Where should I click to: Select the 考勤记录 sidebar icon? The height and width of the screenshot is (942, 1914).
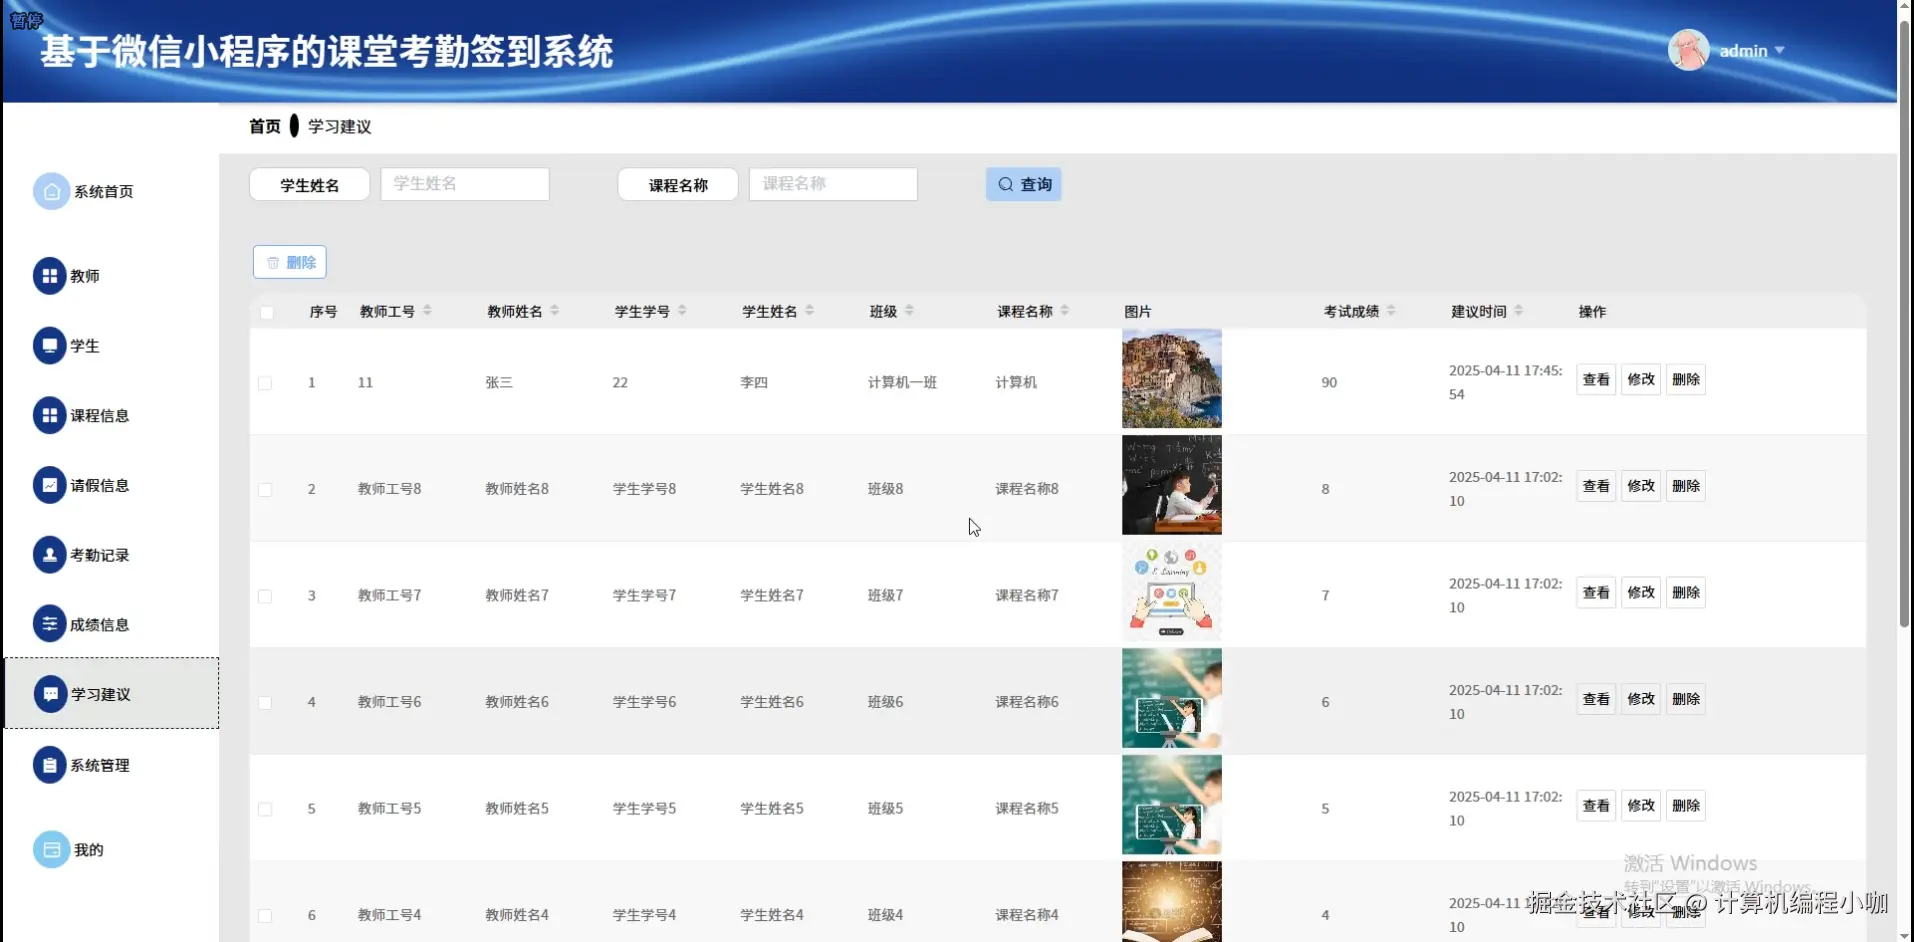[x=51, y=554]
